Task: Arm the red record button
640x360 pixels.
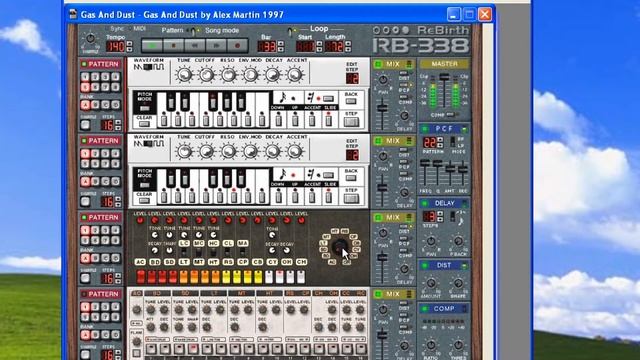Action: tap(237, 46)
